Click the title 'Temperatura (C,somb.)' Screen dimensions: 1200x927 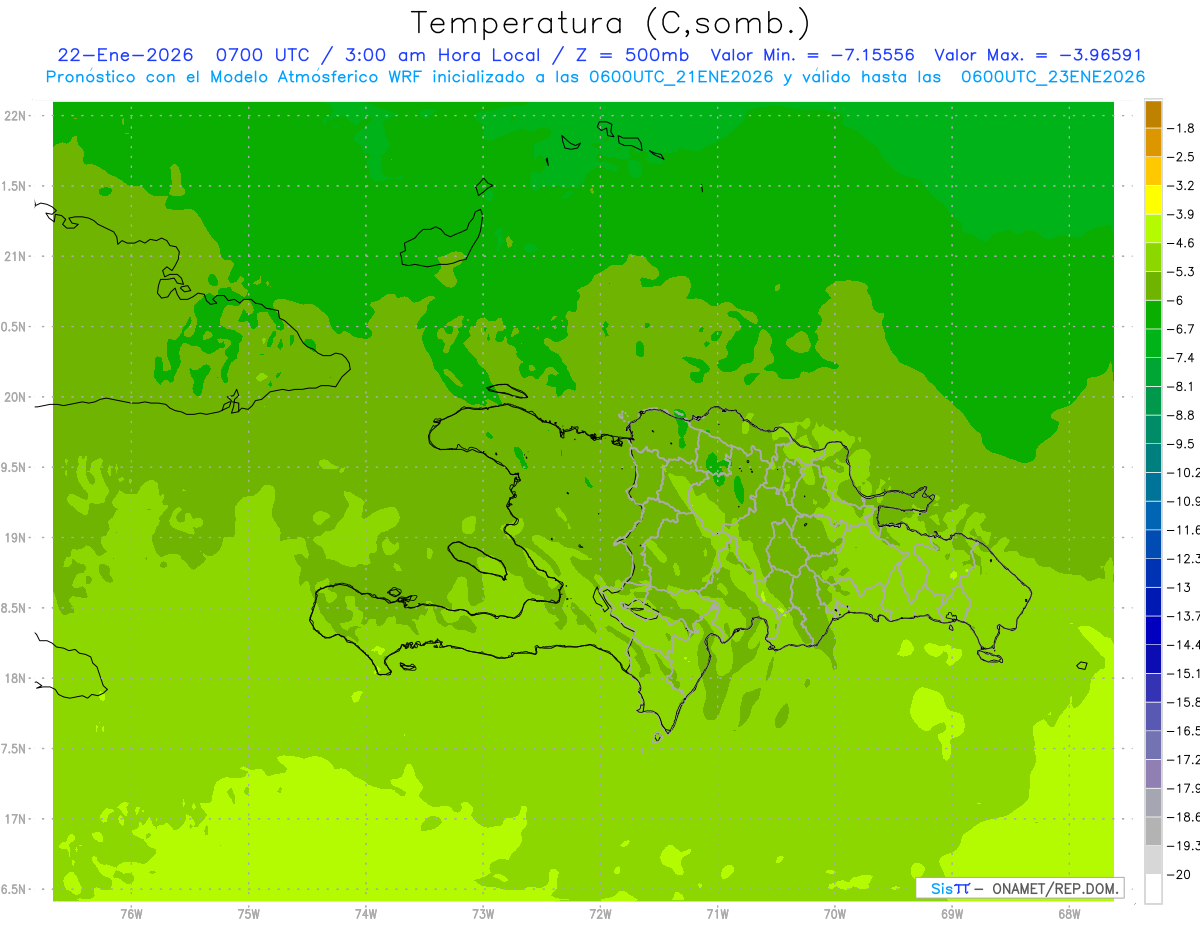pos(611,23)
